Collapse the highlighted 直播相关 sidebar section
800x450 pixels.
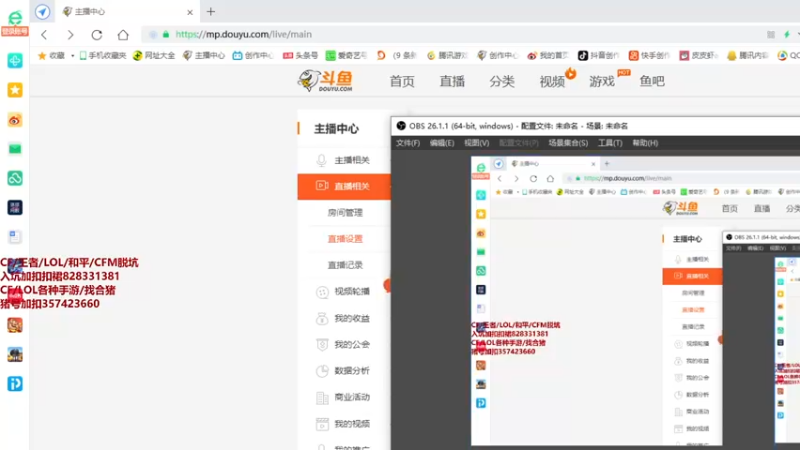click(344, 186)
